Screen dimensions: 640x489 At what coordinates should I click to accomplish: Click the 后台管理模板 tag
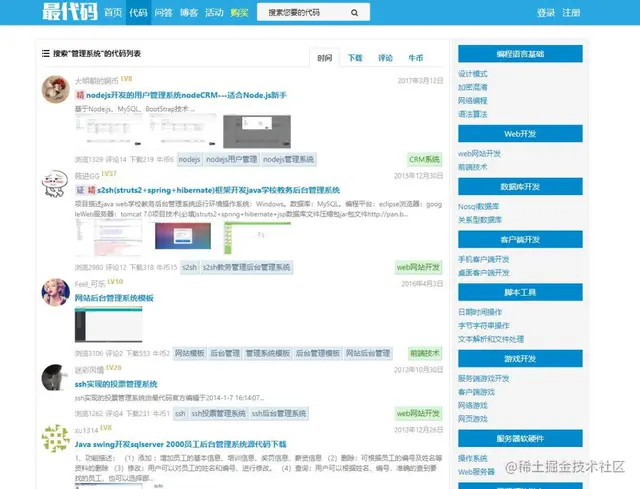[318, 353]
